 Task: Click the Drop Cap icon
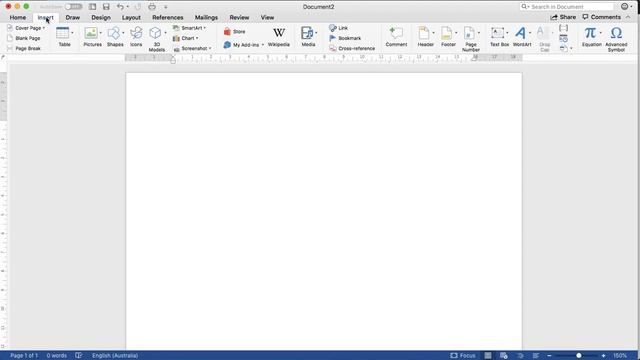[x=543, y=33]
